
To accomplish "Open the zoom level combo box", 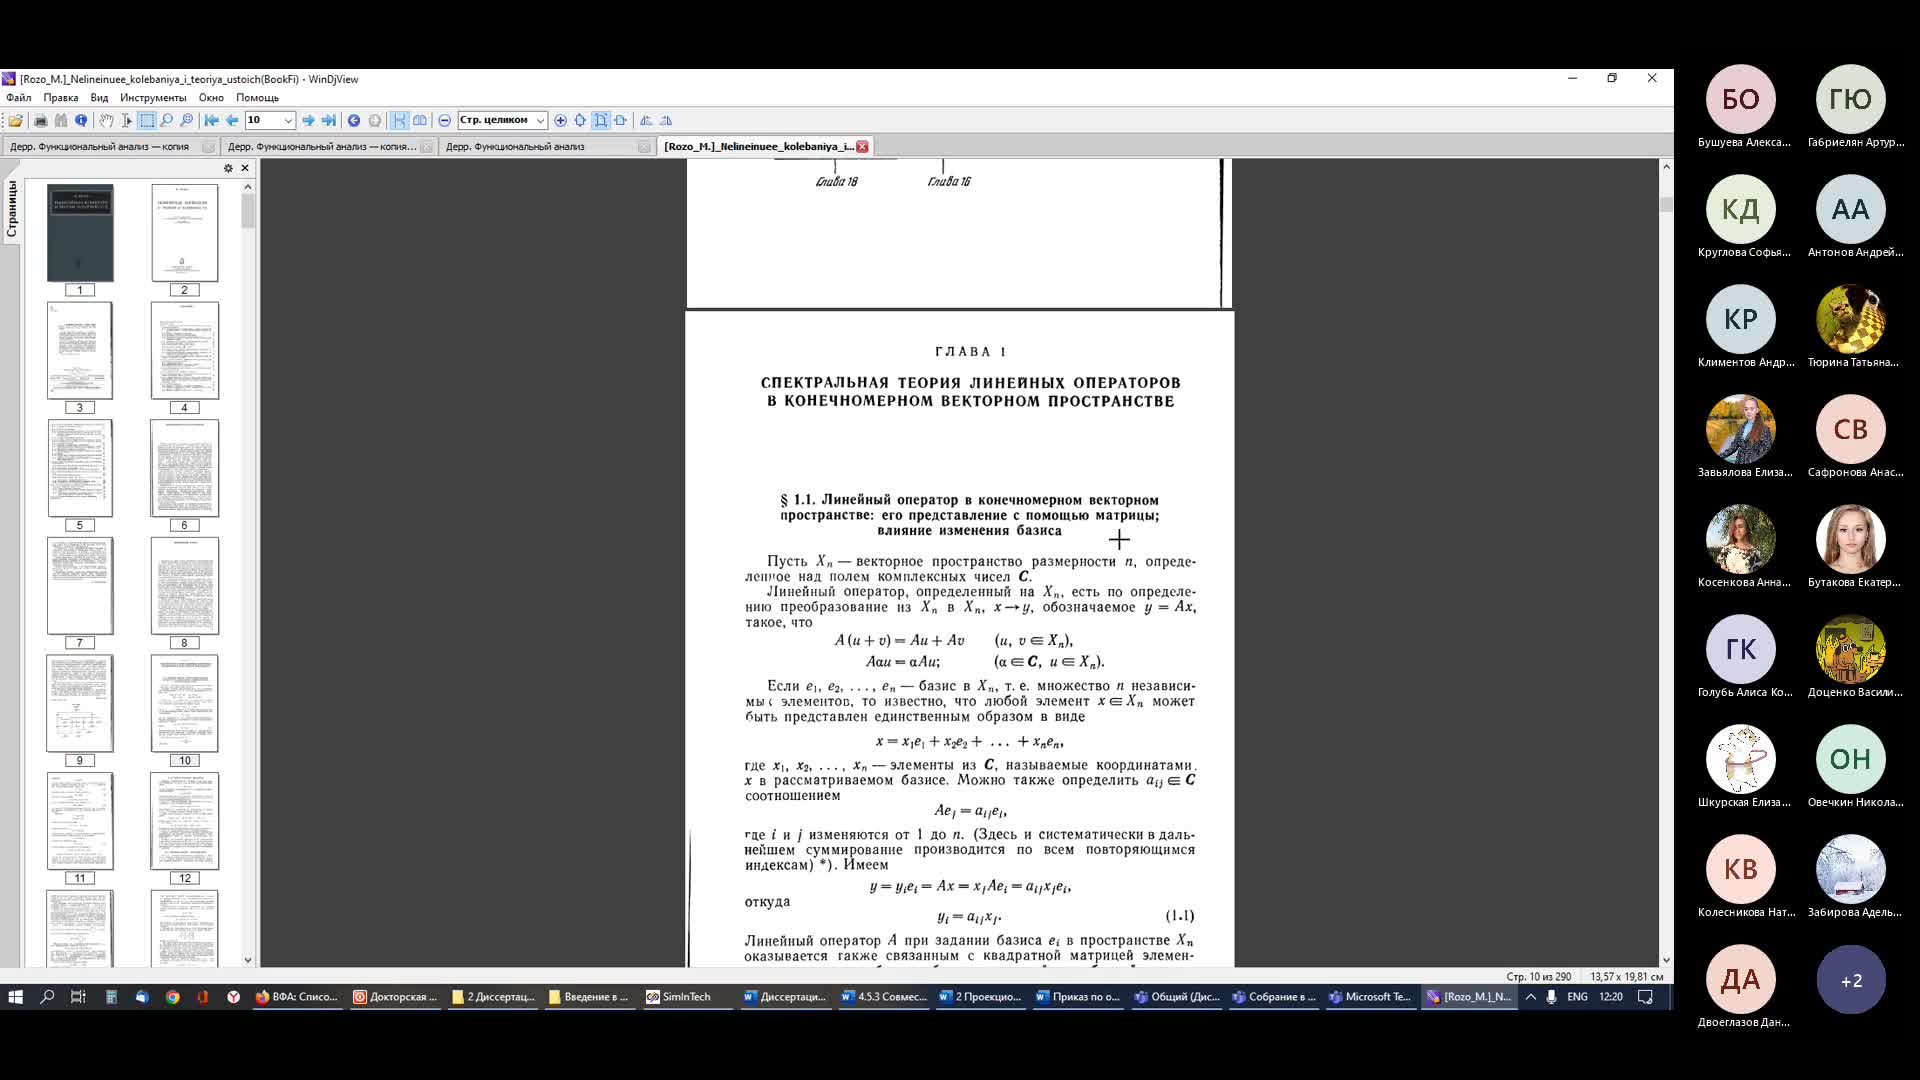I will coord(502,120).
